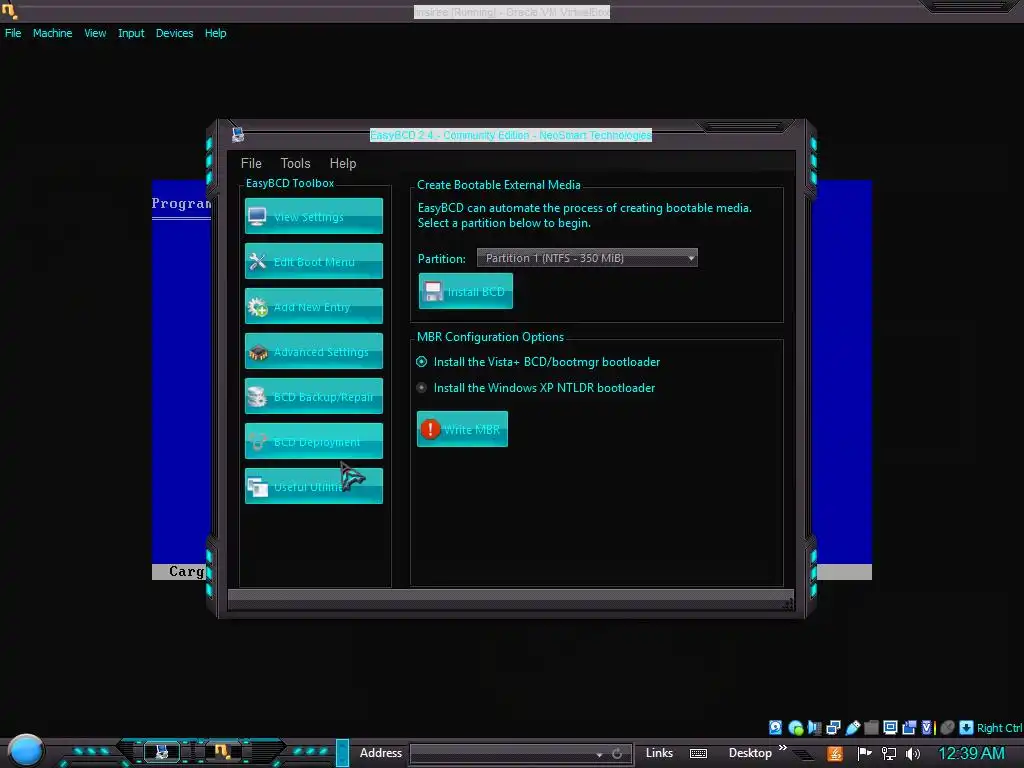The height and width of the screenshot is (768, 1024).
Task: Open VirtualBox View menu
Action: tap(95, 33)
